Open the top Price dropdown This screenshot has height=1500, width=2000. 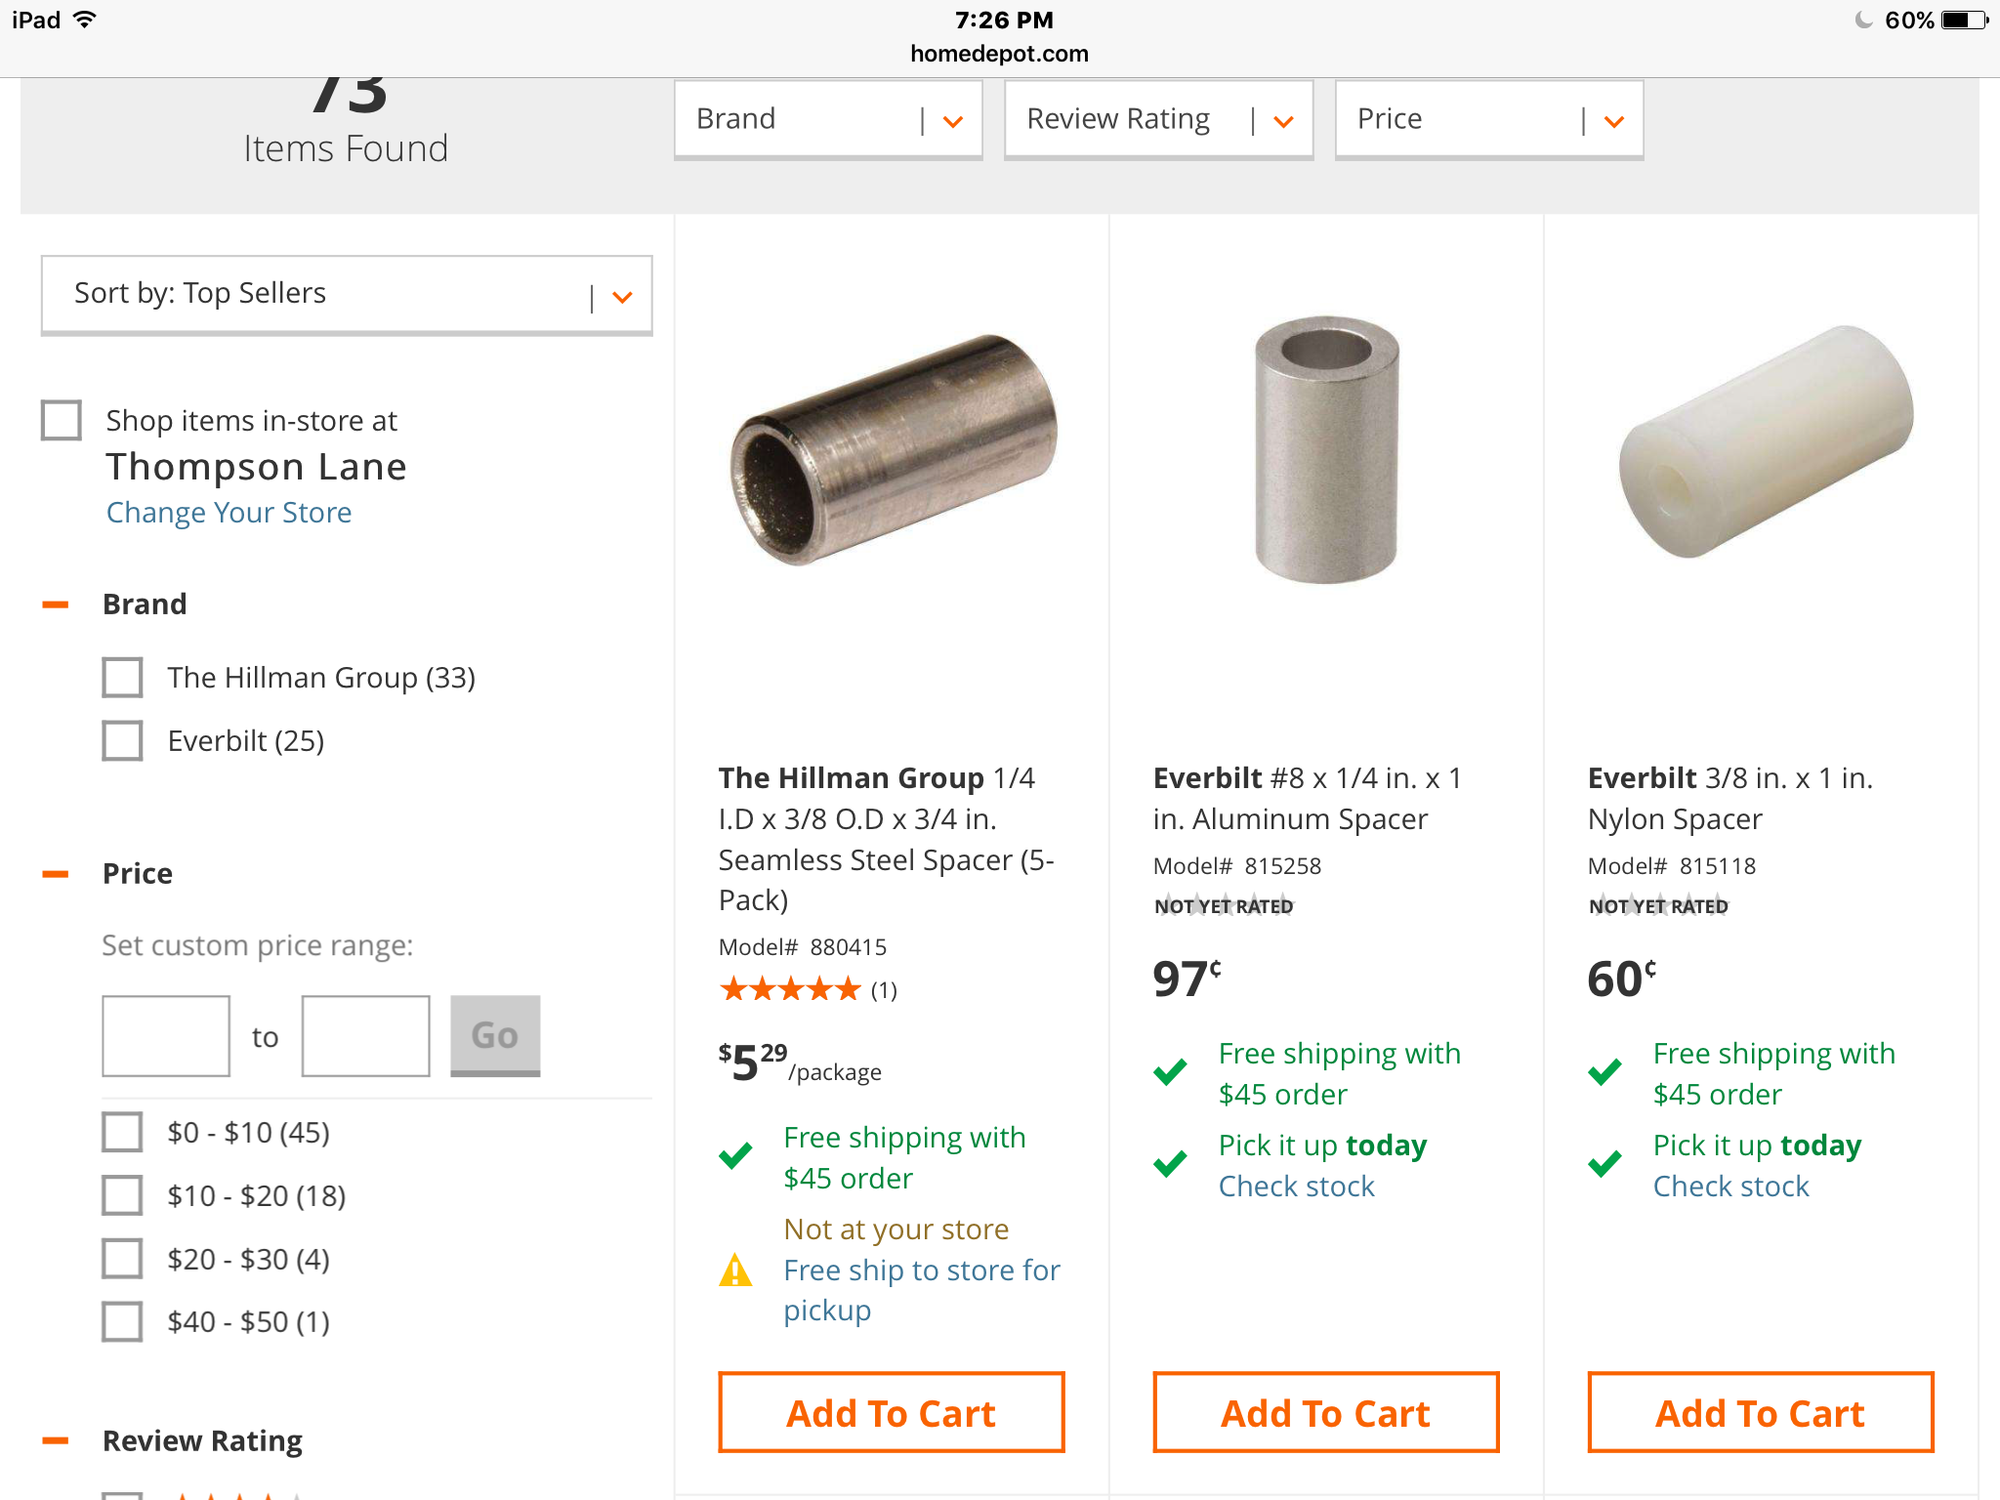point(1488,120)
